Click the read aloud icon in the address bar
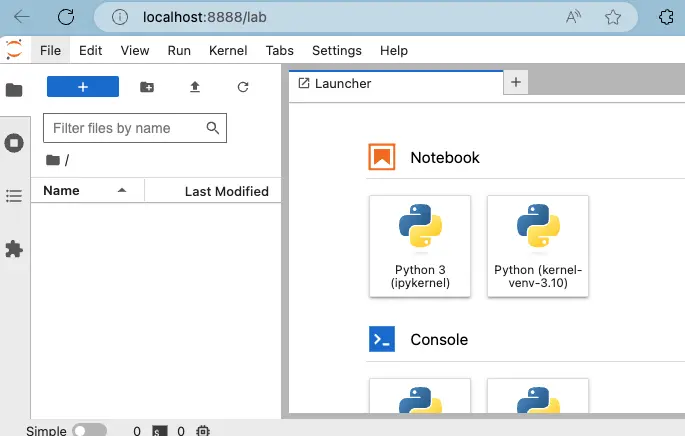 pyautogui.click(x=573, y=17)
